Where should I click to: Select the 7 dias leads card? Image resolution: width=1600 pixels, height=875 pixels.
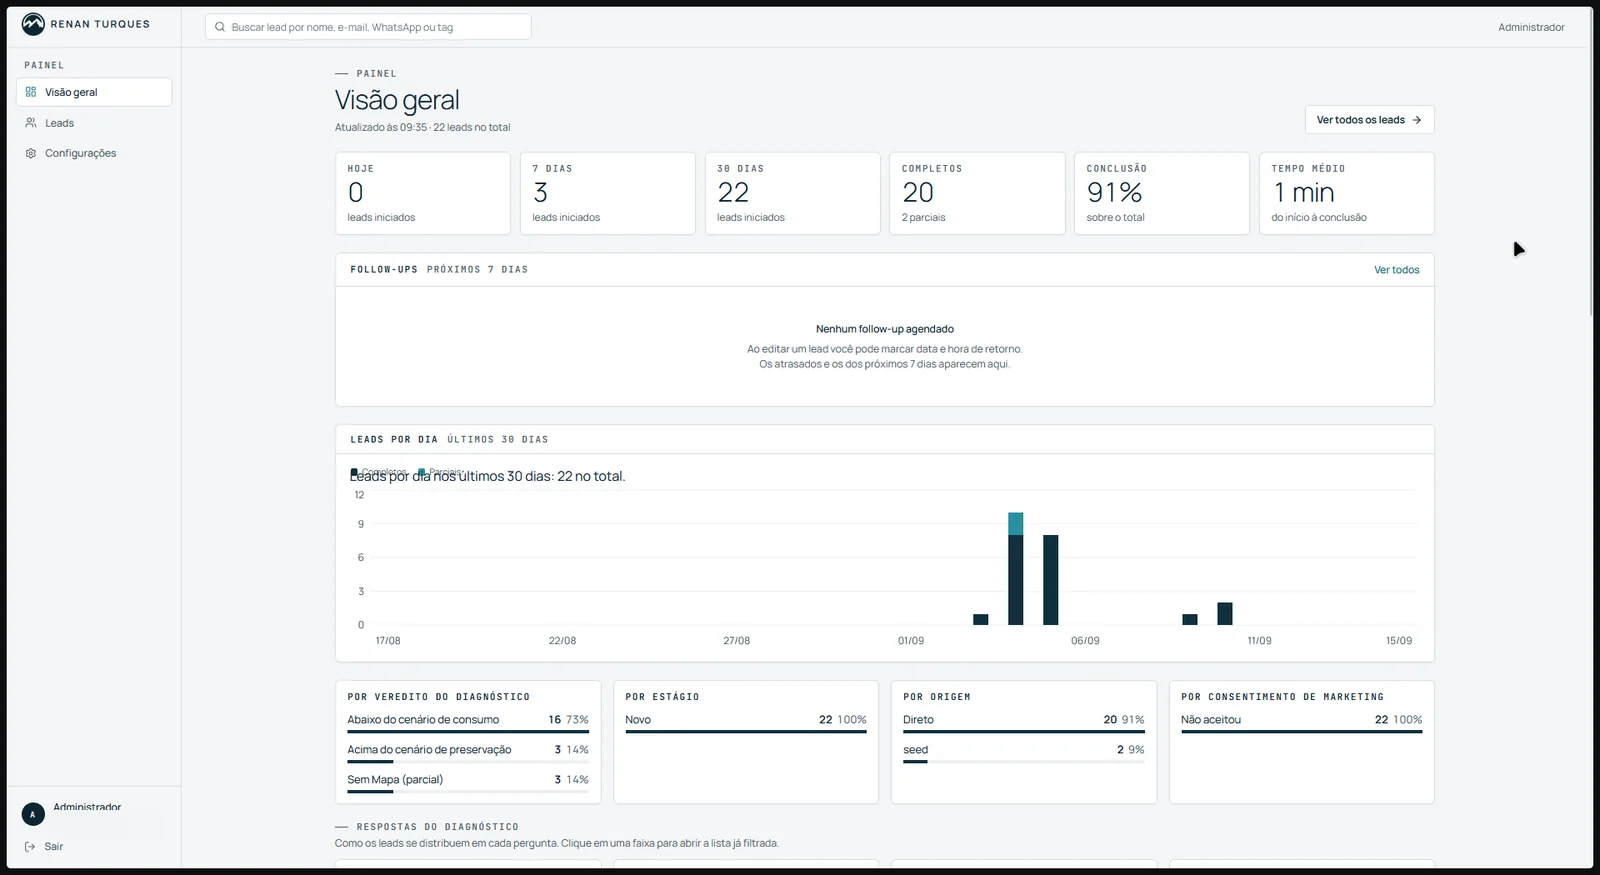[x=607, y=193]
